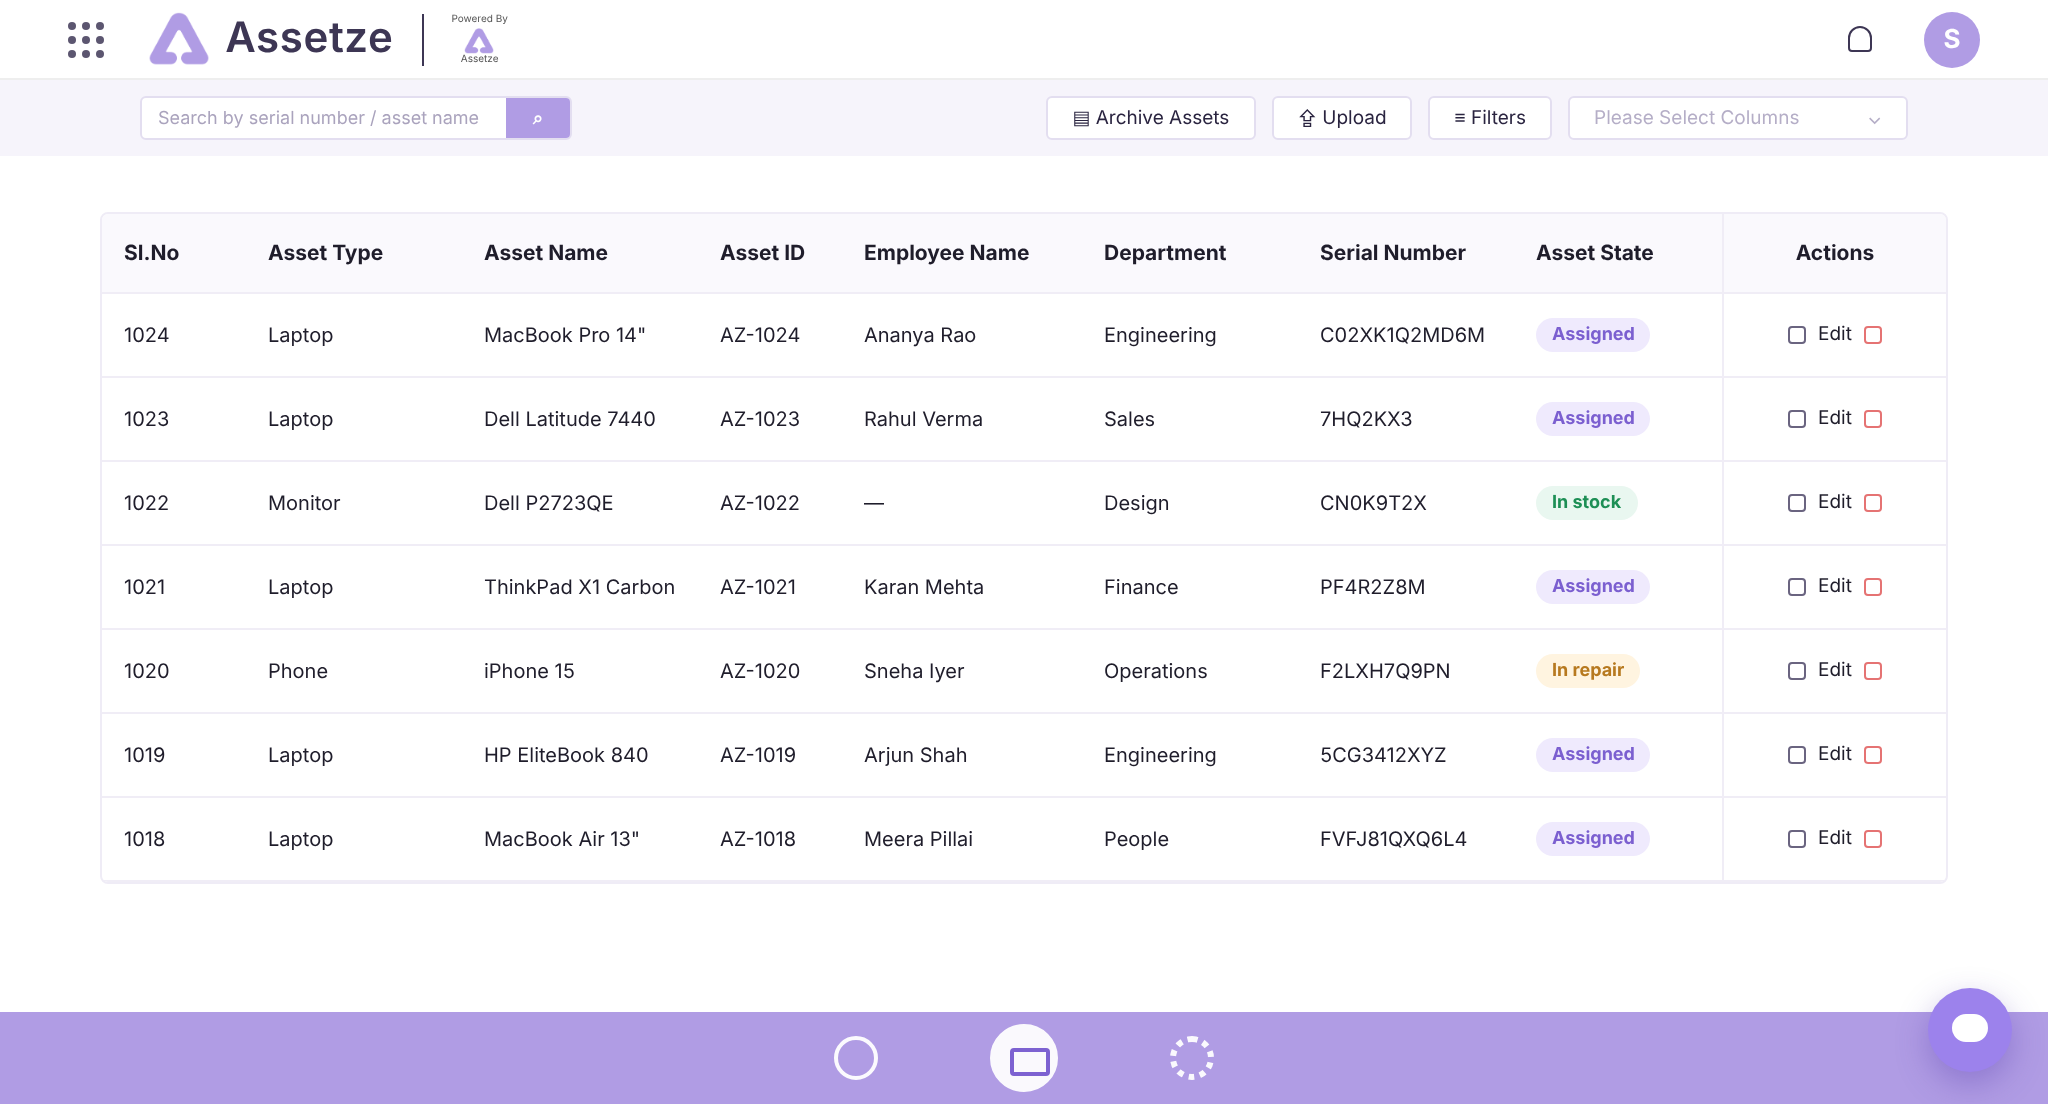Click the purple search magnifier button

point(538,118)
